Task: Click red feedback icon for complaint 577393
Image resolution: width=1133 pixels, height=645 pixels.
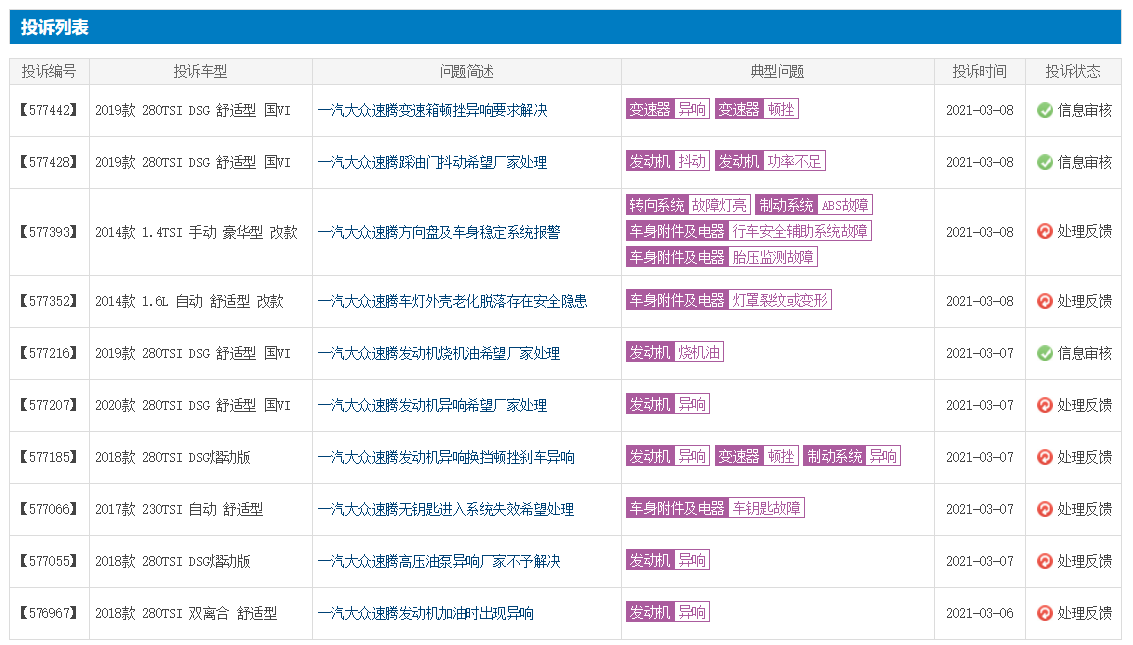Action: tap(1045, 232)
